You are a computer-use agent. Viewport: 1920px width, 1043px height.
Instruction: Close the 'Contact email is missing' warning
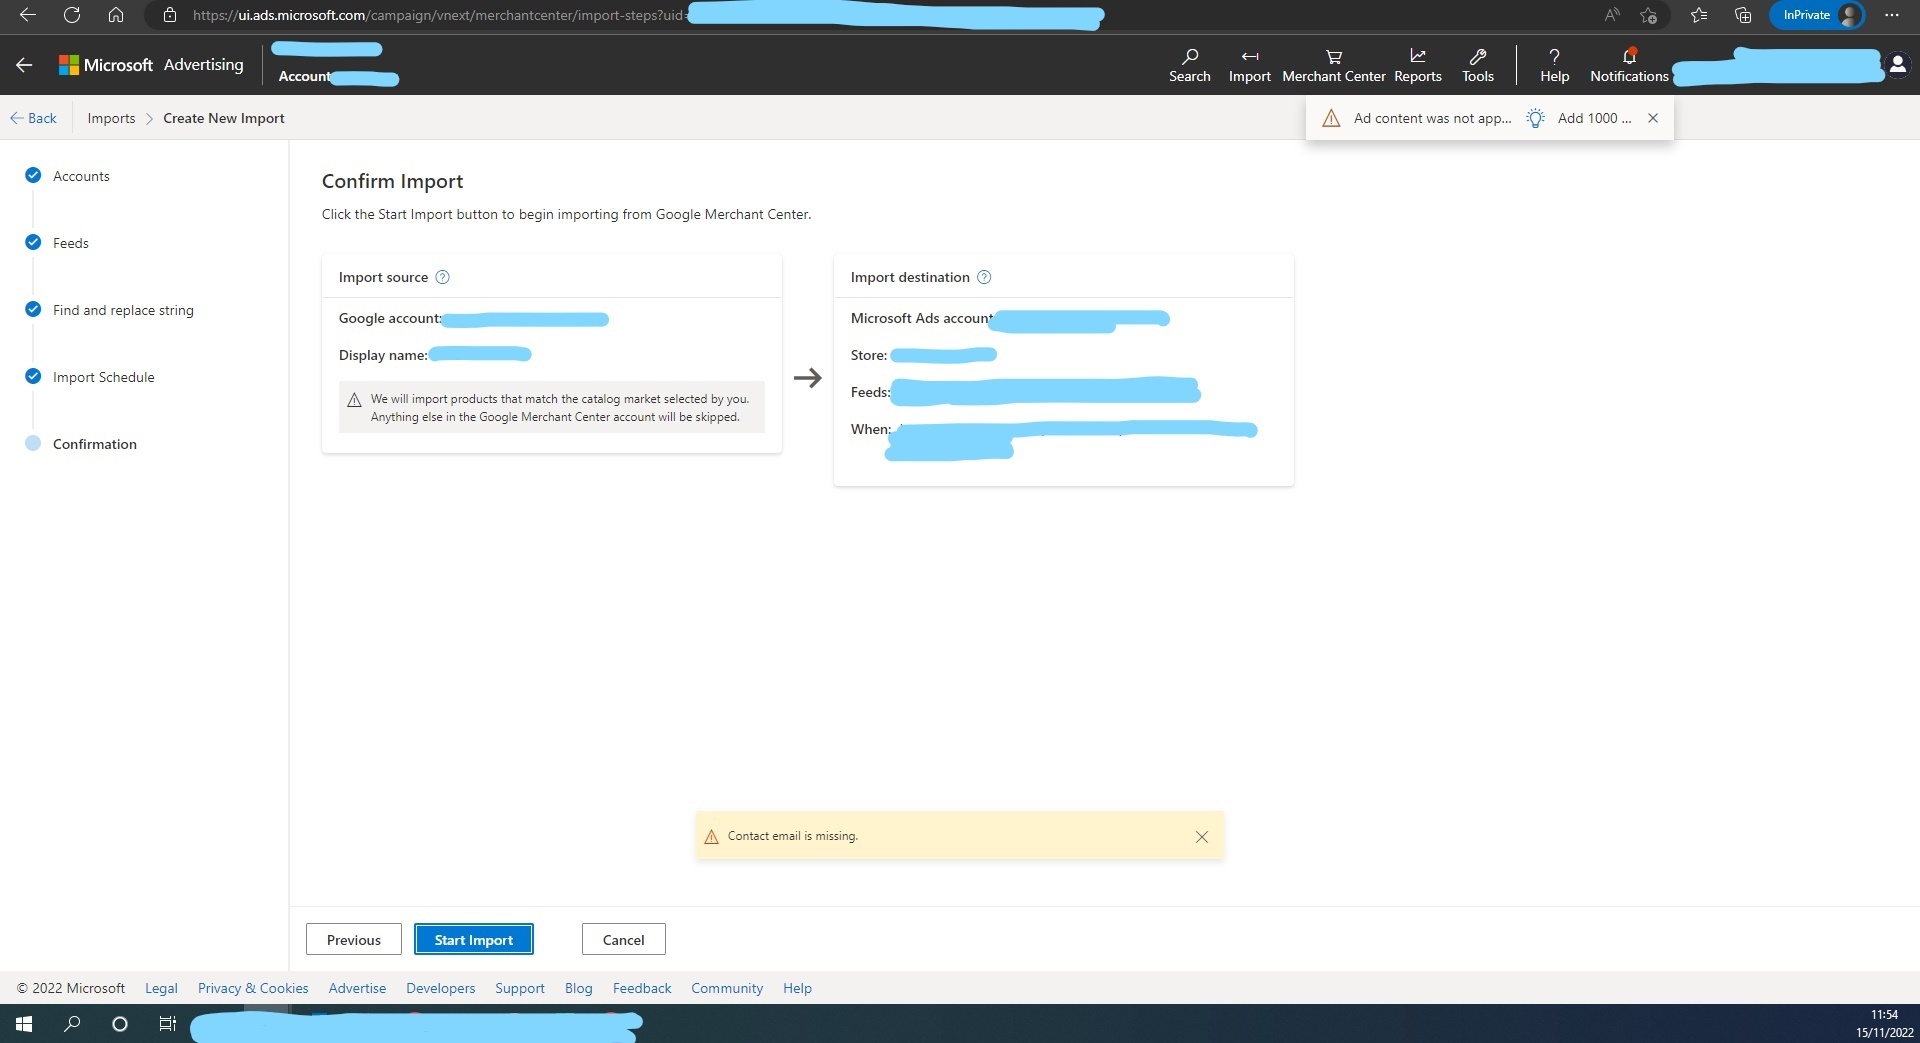pyautogui.click(x=1202, y=837)
